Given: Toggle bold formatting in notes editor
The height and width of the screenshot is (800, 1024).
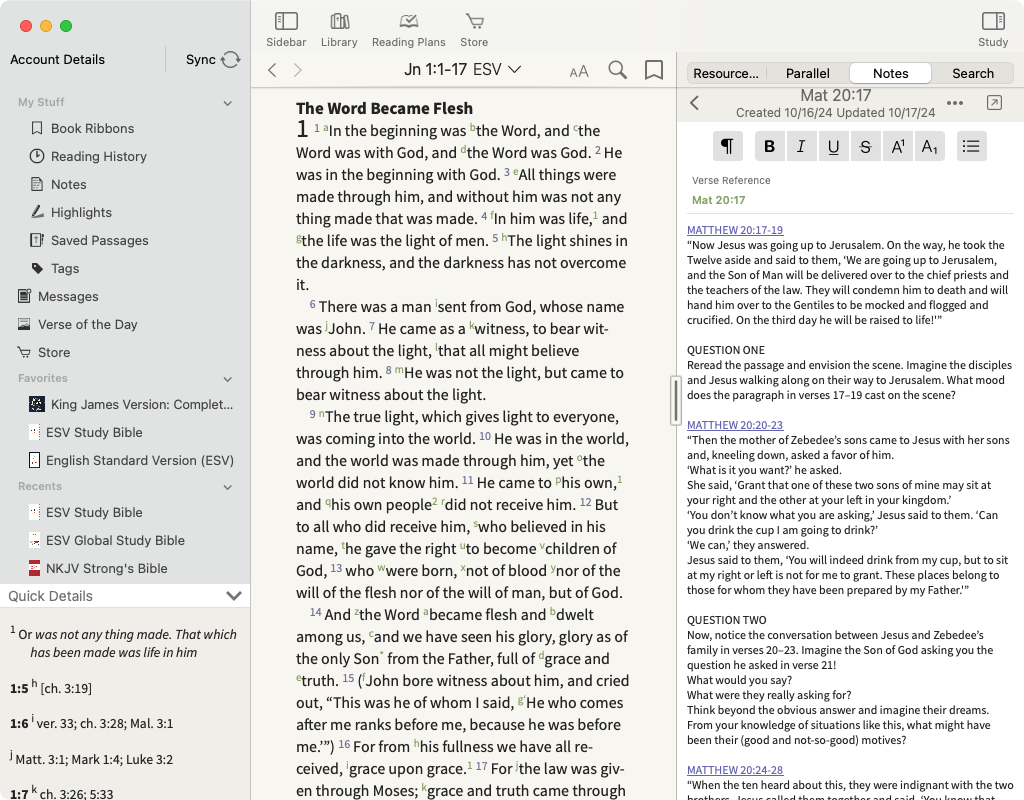Looking at the screenshot, I should coord(769,147).
